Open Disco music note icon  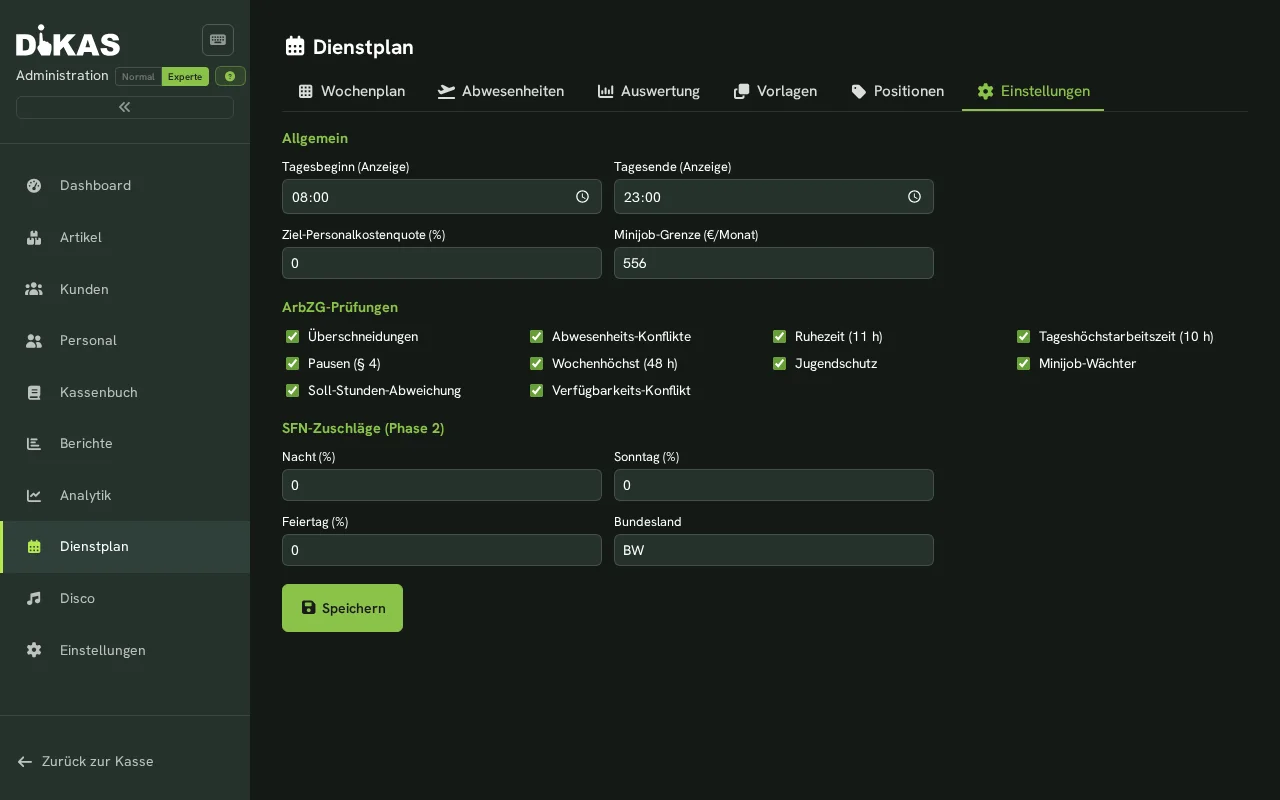coord(34,598)
